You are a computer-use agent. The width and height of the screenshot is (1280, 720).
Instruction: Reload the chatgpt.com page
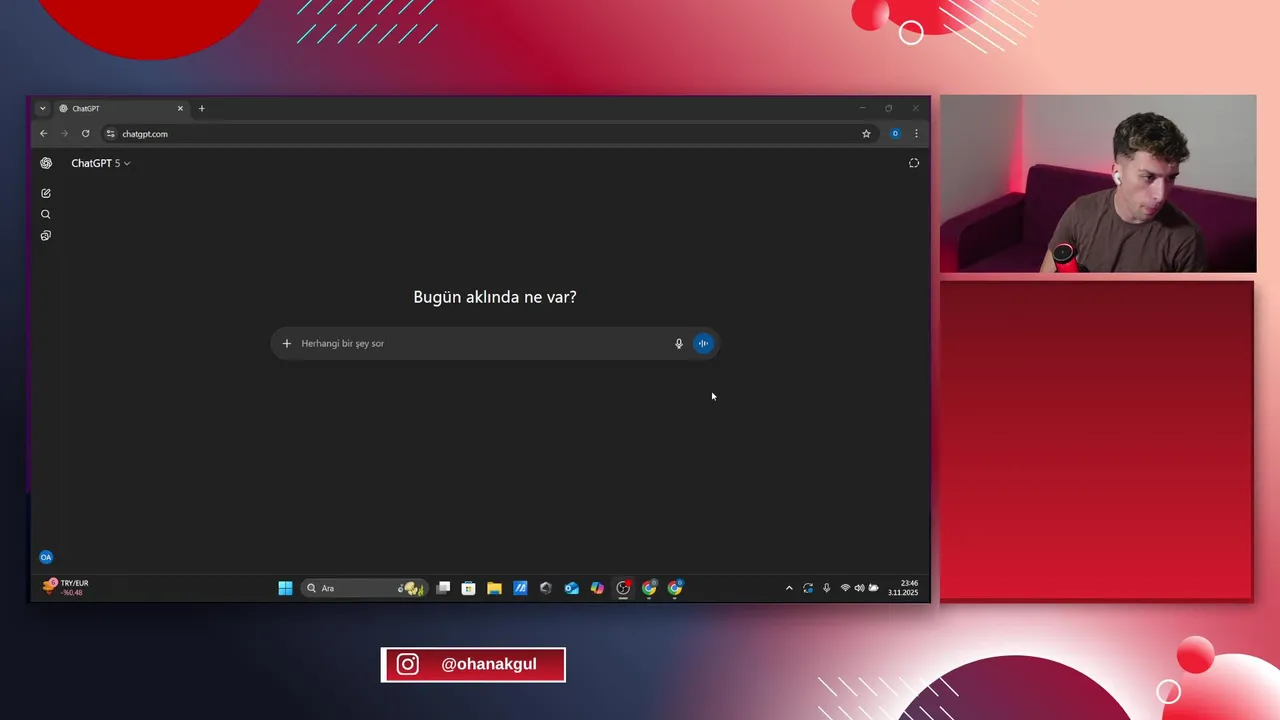click(86, 133)
